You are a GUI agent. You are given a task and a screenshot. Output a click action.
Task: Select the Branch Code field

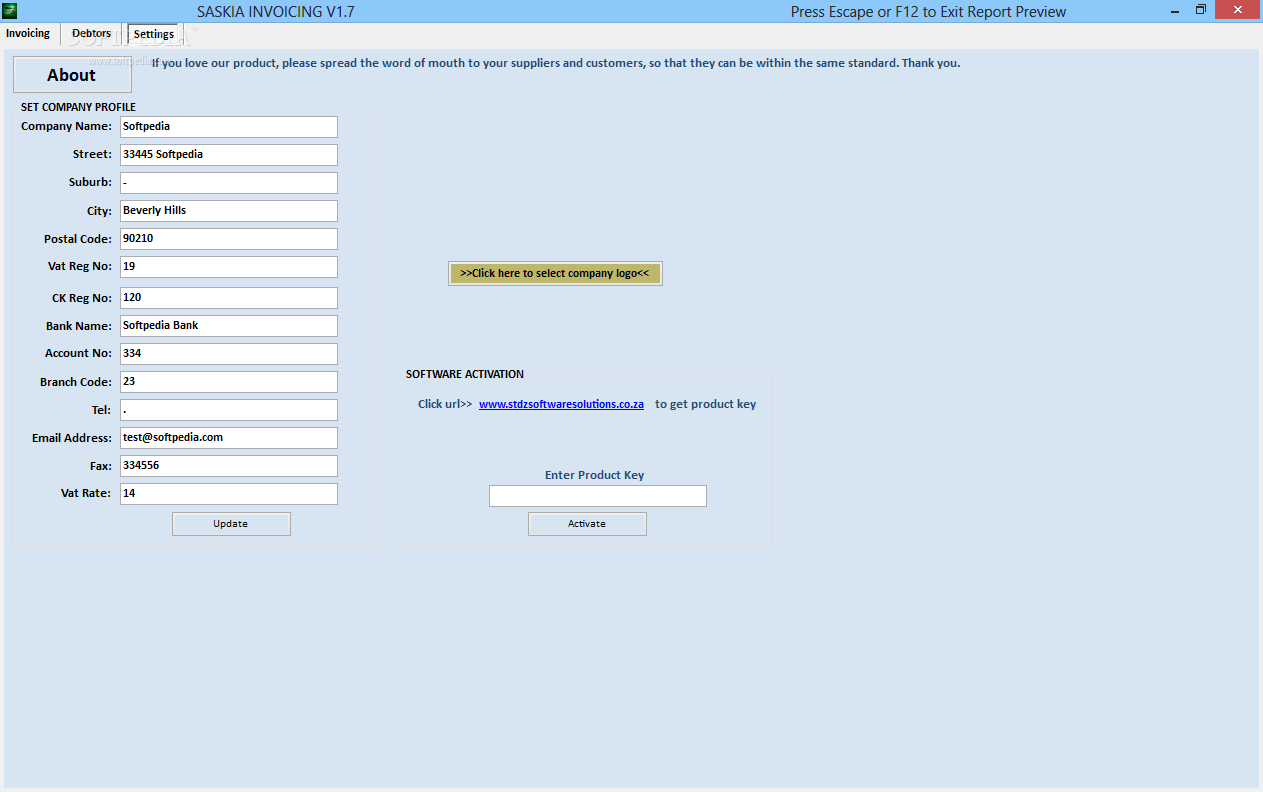coord(229,382)
